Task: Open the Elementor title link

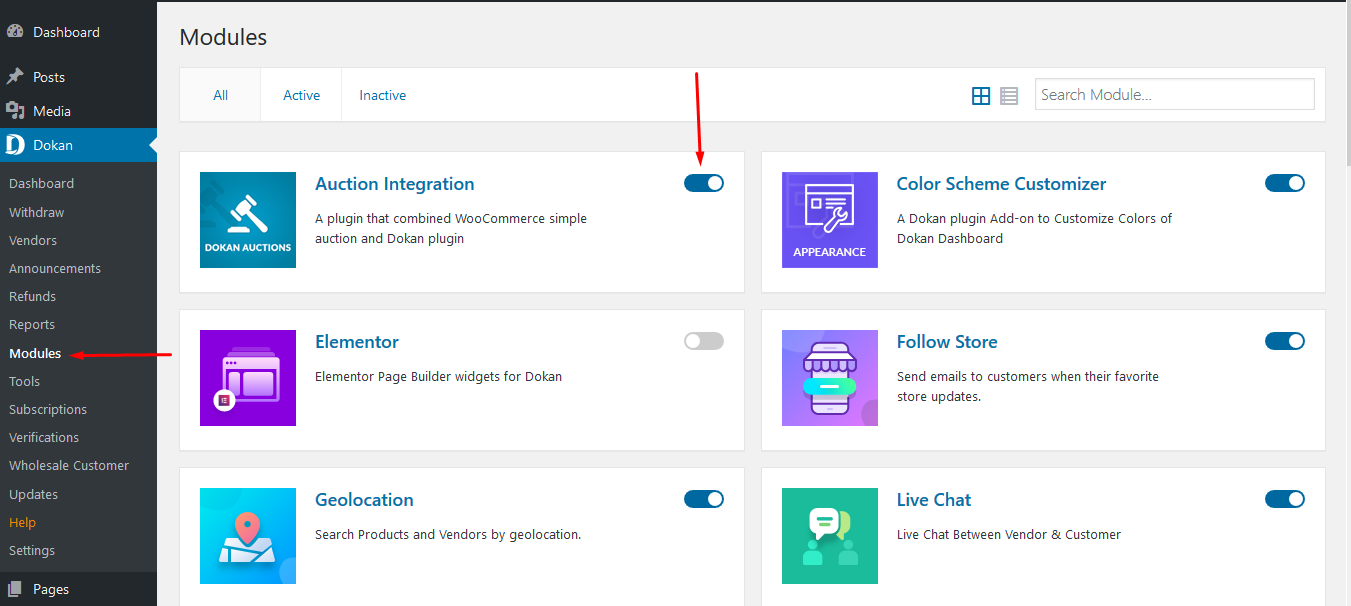Action: pos(357,342)
